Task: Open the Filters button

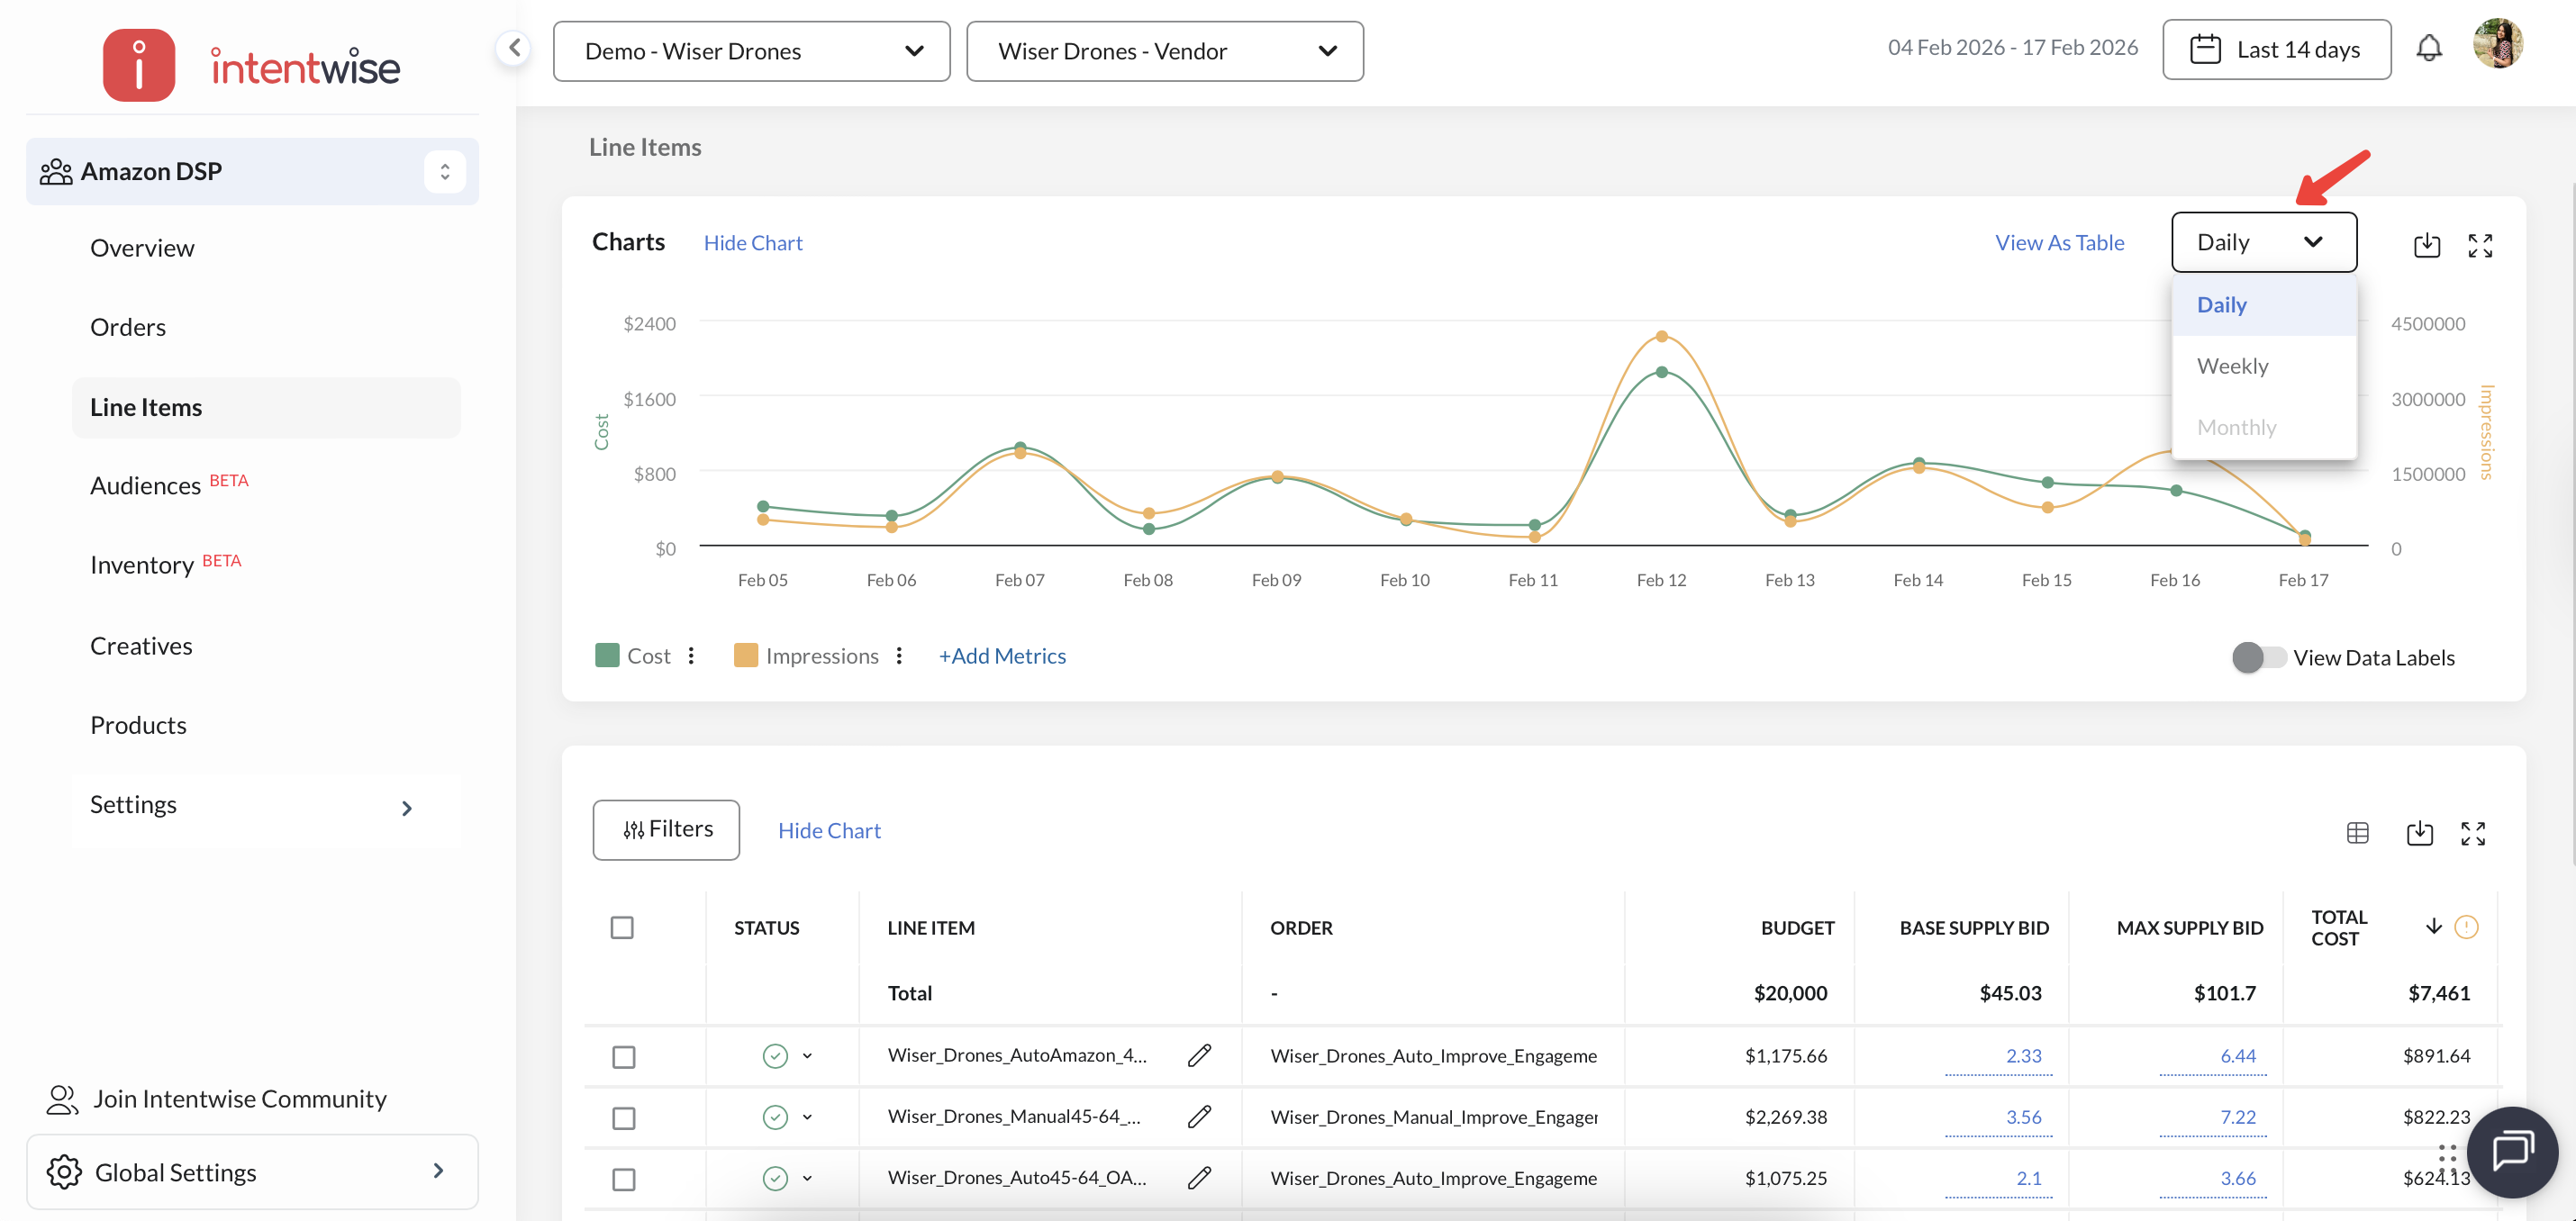Action: pyautogui.click(x=666, y=829)
